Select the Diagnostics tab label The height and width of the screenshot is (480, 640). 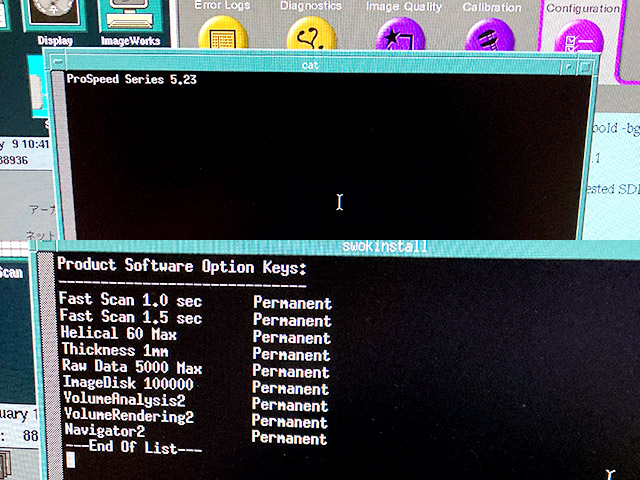(311, 6)
